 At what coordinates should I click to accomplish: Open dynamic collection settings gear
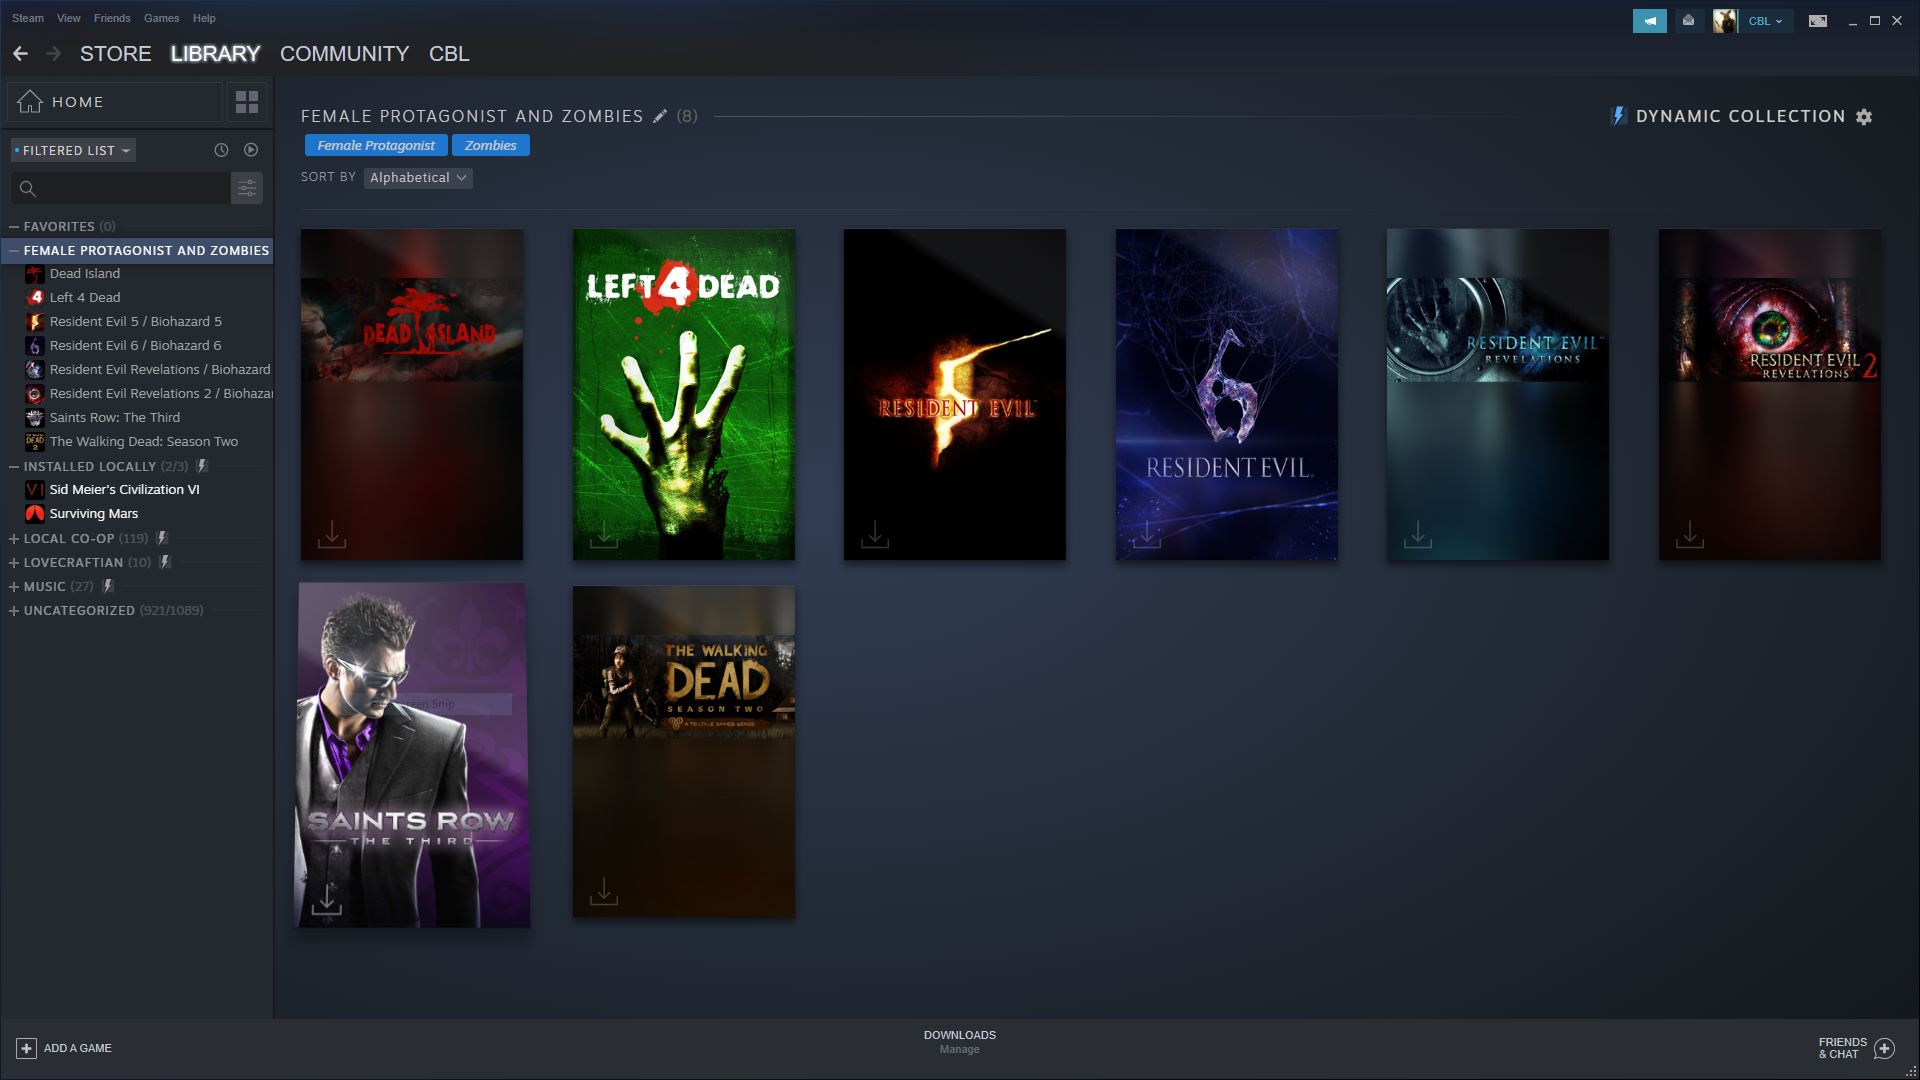click(x=1864, y=117)
